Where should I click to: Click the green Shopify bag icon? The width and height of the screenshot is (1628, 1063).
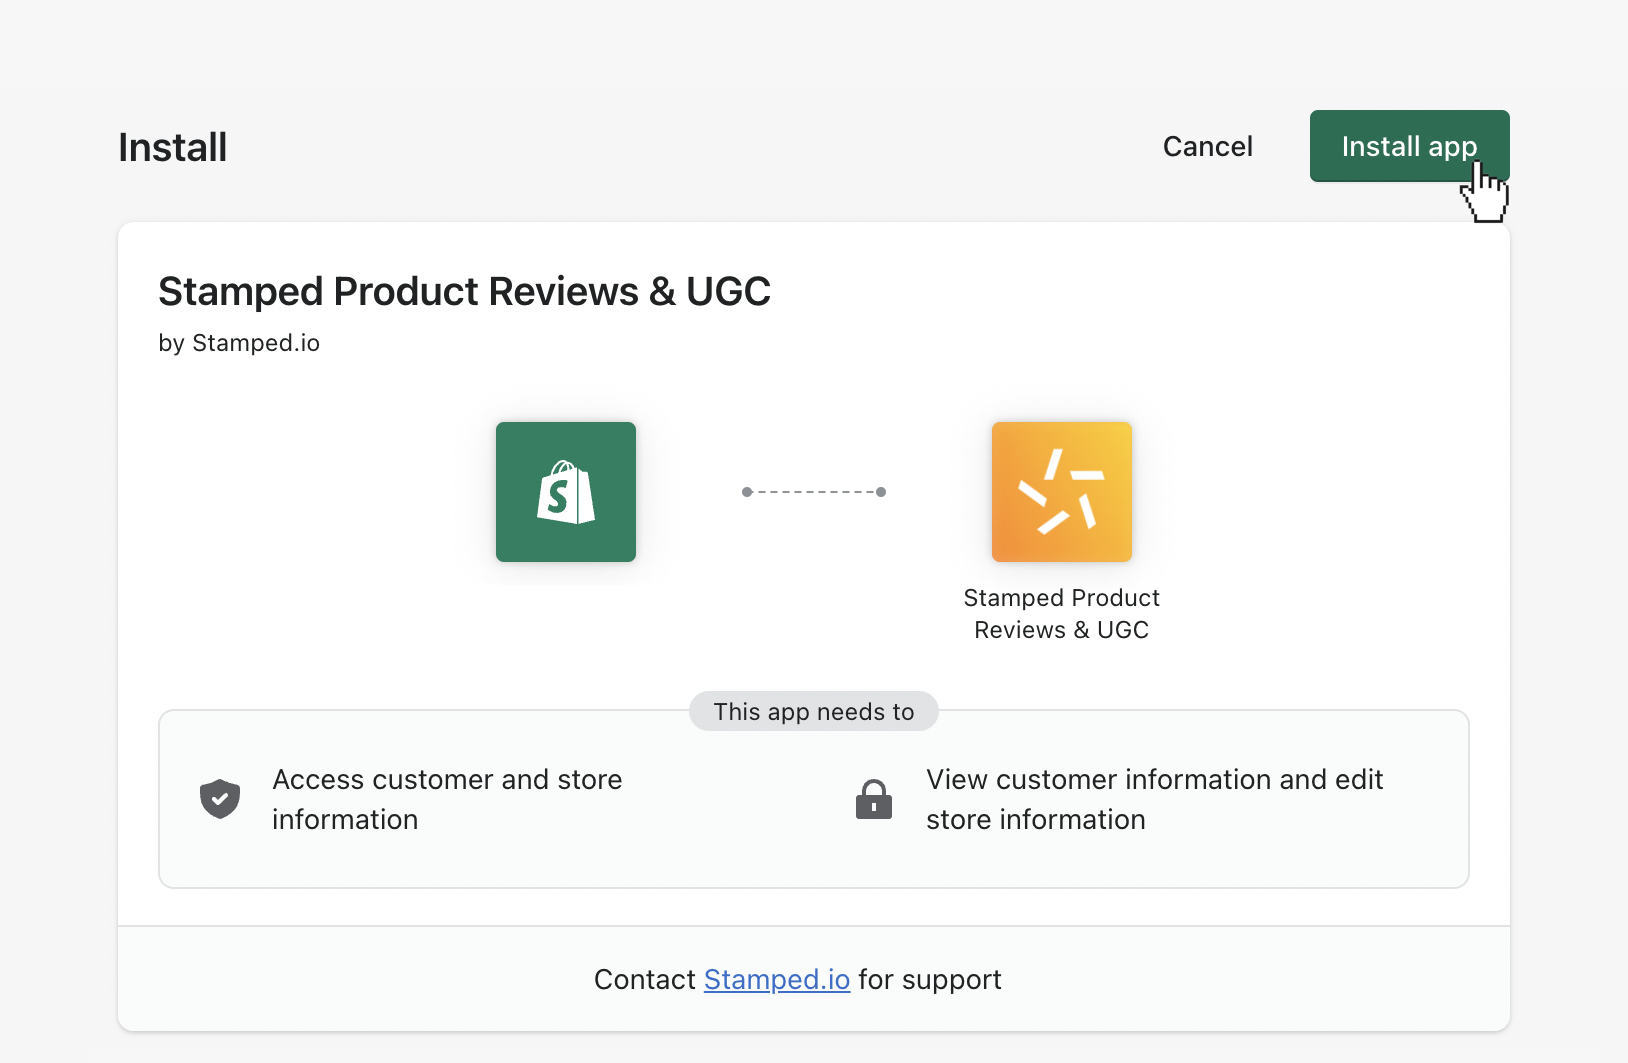tap(566, 492)
